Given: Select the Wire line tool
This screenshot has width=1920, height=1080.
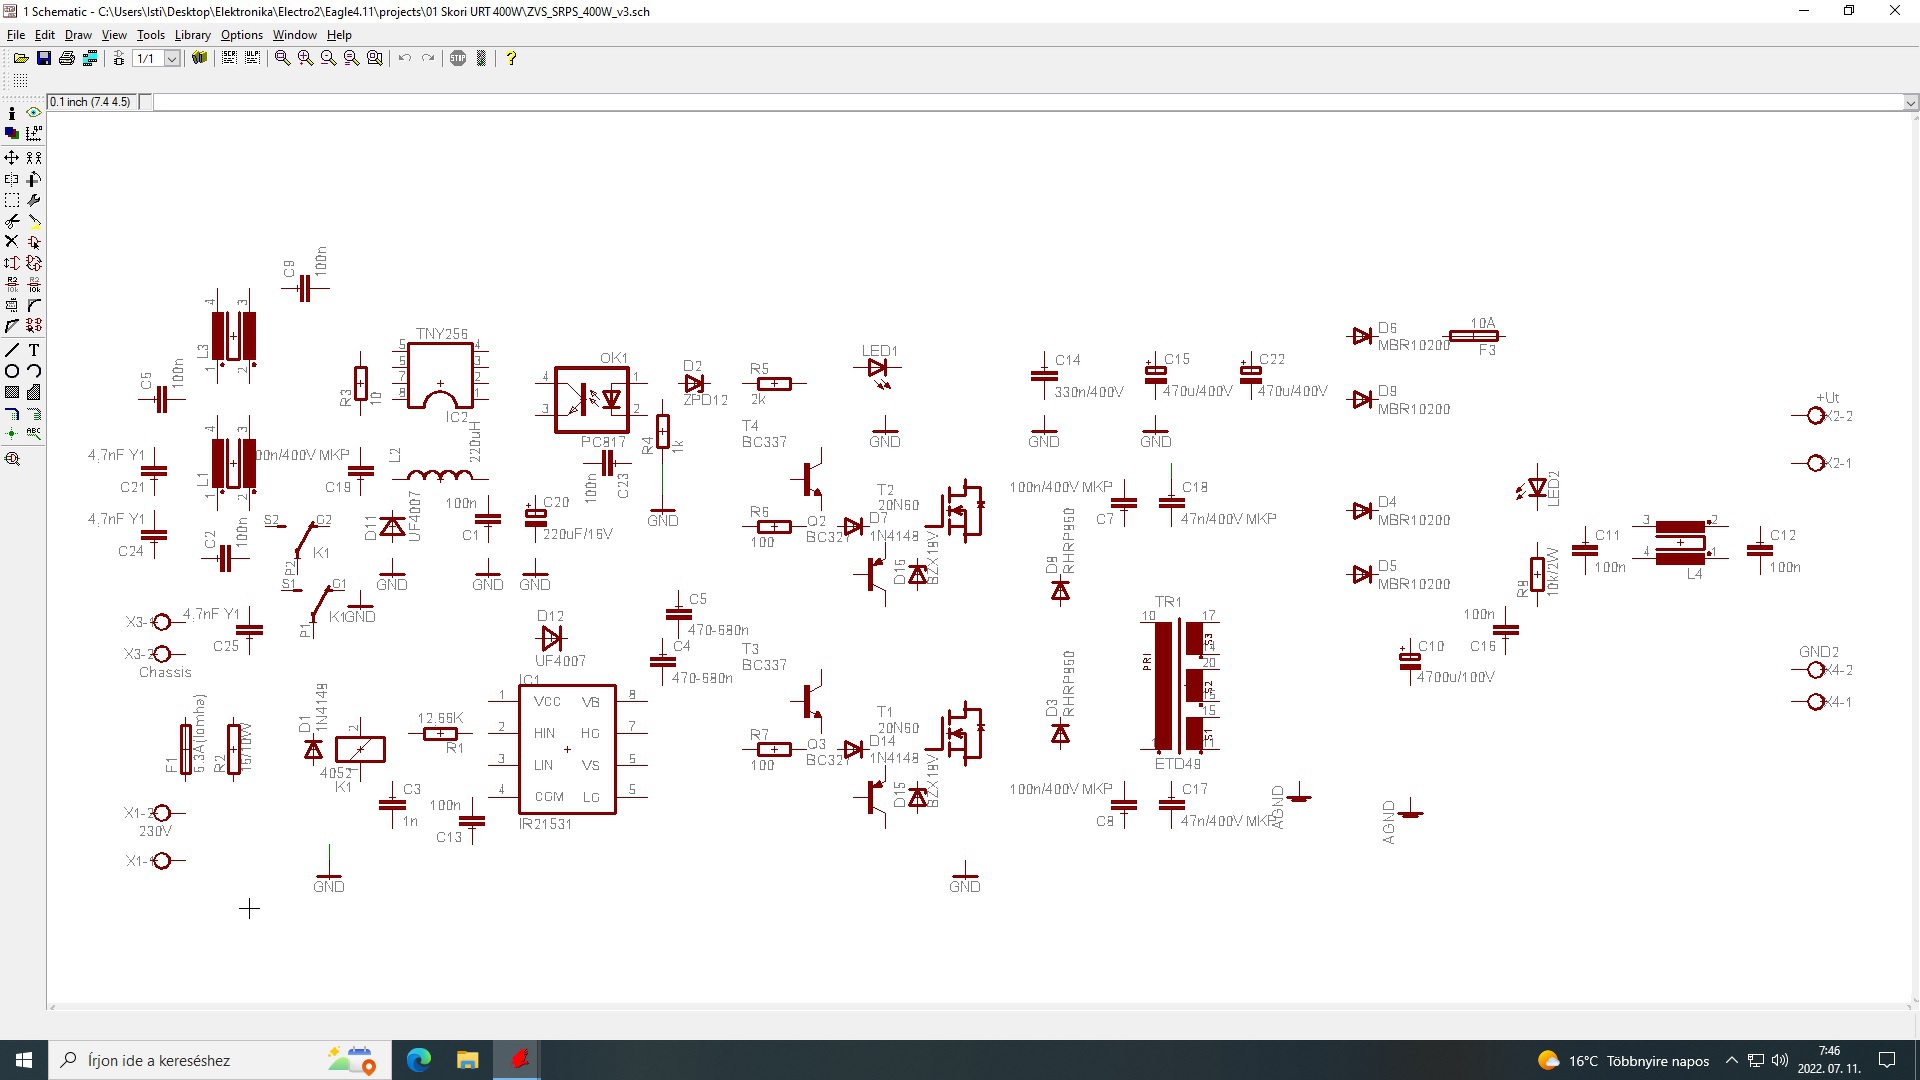Looking at the screenshot, I should pyautogui.click(x=12, y=350).
